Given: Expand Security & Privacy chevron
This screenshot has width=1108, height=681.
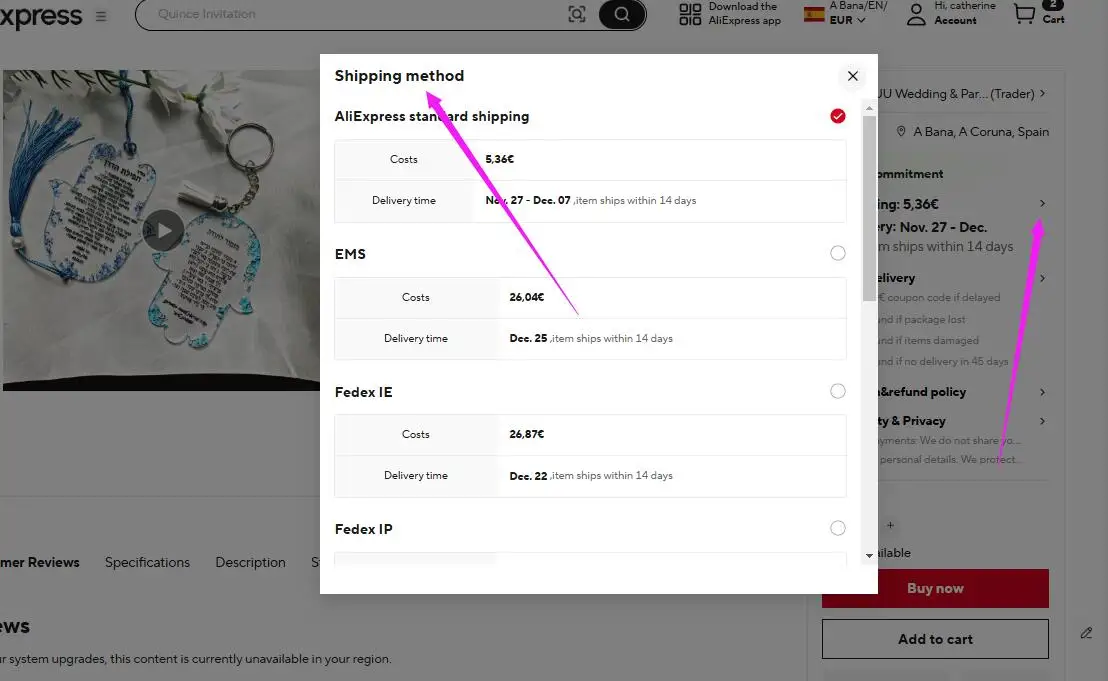Looking at the screenshot, I should pos(1042,421).
